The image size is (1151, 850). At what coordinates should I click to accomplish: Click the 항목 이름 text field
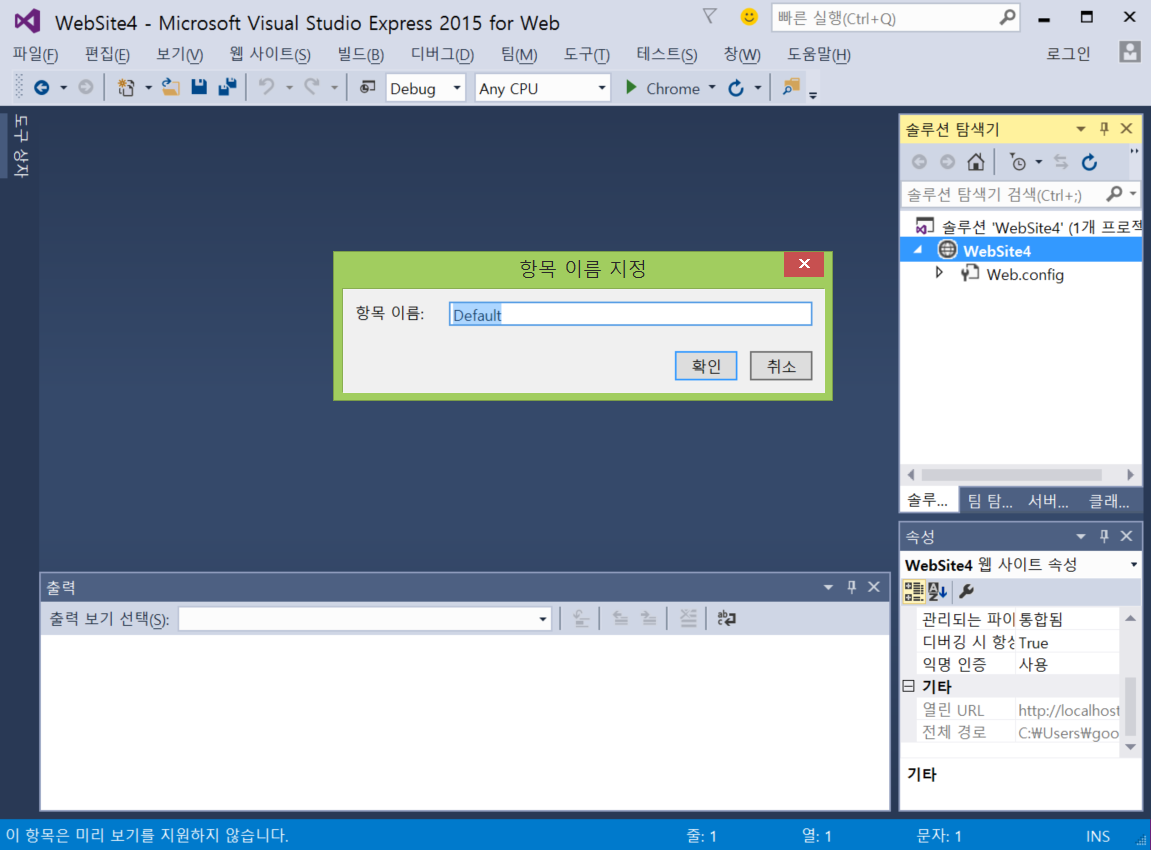pyautogui.click(x=630, y=315)
